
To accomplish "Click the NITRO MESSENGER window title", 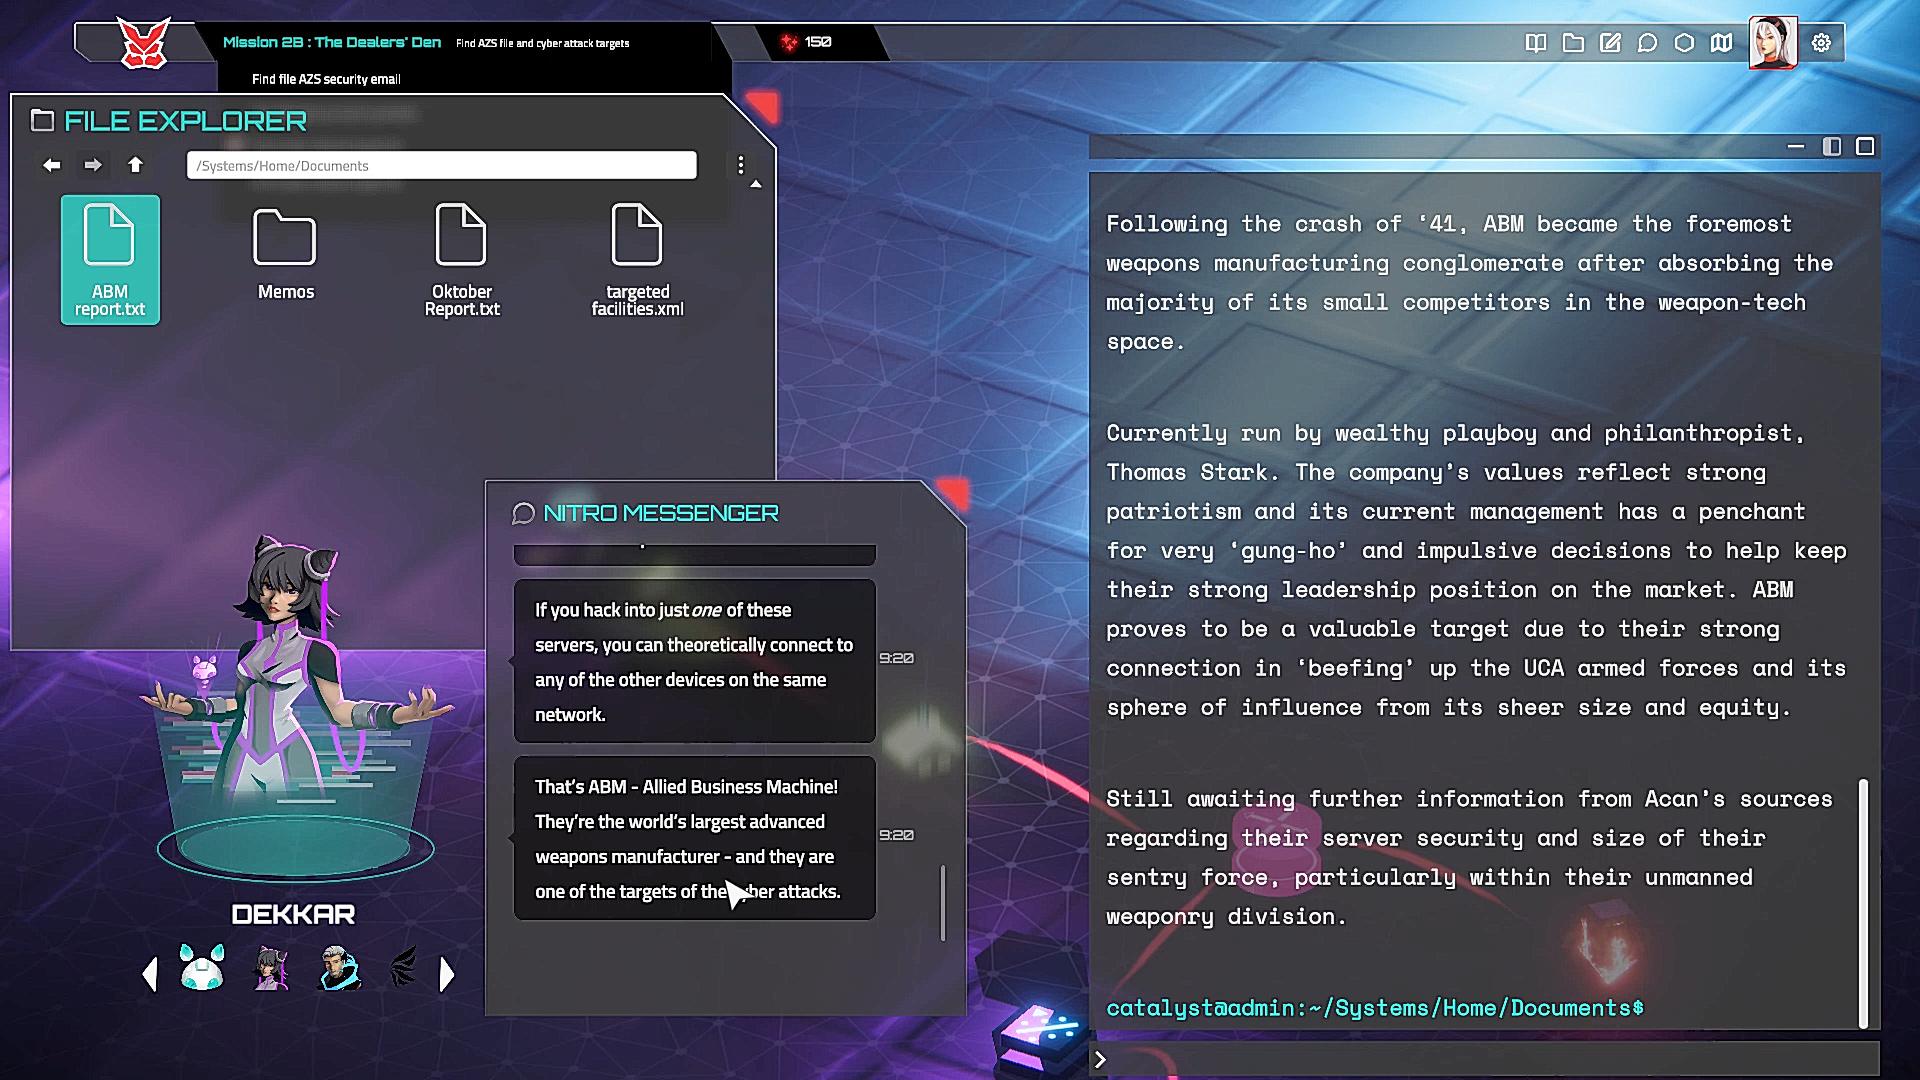I will [661, 513].
